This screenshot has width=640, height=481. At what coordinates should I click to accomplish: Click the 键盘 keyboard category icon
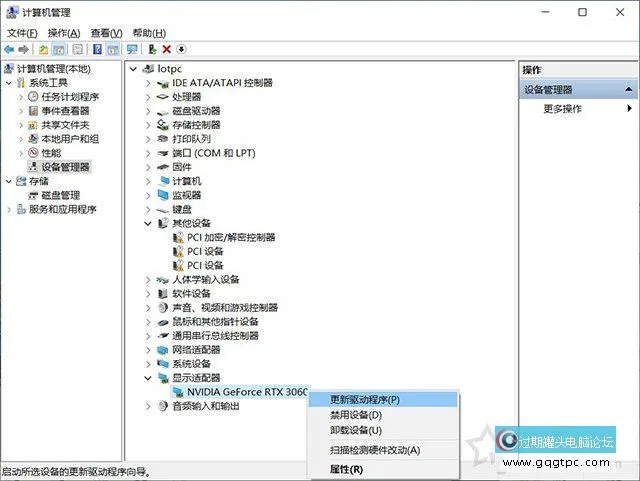(x=163, y=209)
